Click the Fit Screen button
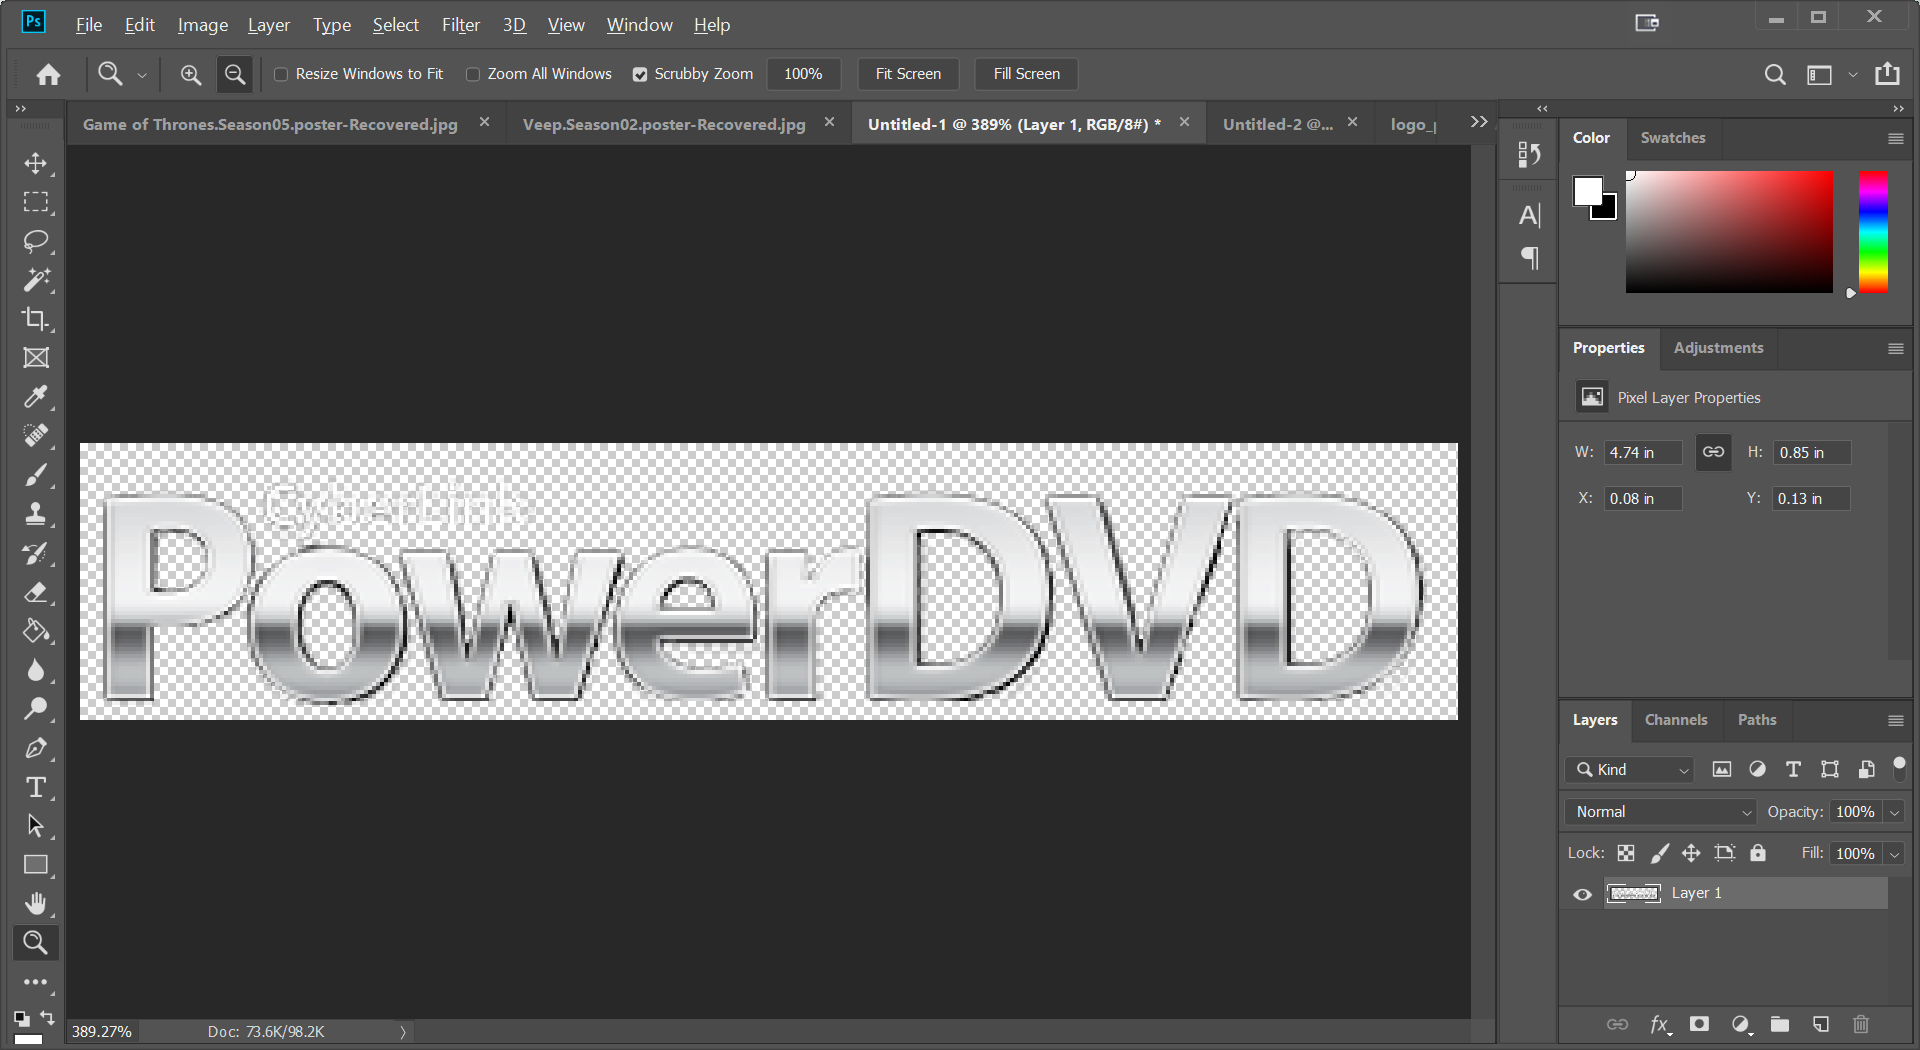The image size is (1920, 1050). coord(908,74)
